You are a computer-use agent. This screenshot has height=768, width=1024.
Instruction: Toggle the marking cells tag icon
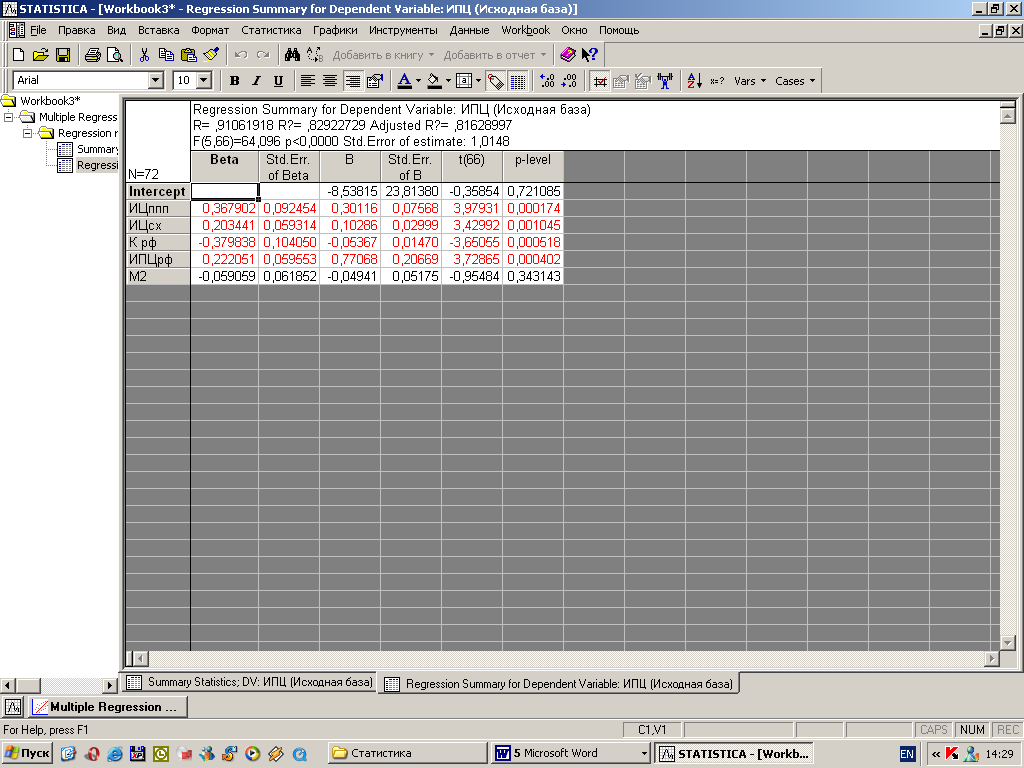pos(495,81)
